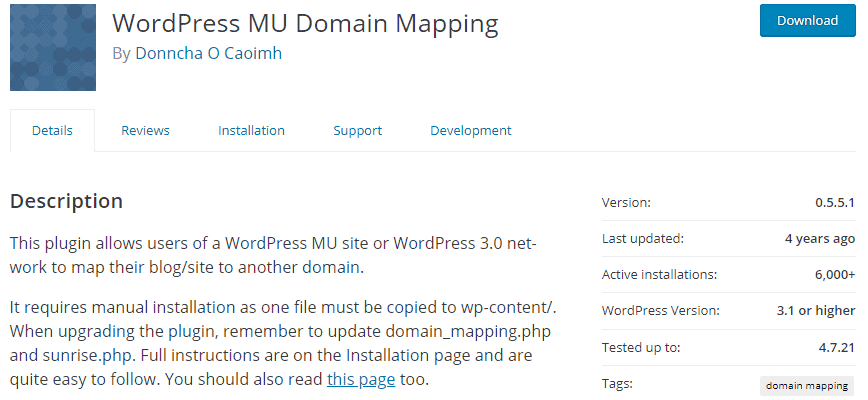Click "4 years ago" last updated value
This screenshot has height=400, width=868.
820,238
